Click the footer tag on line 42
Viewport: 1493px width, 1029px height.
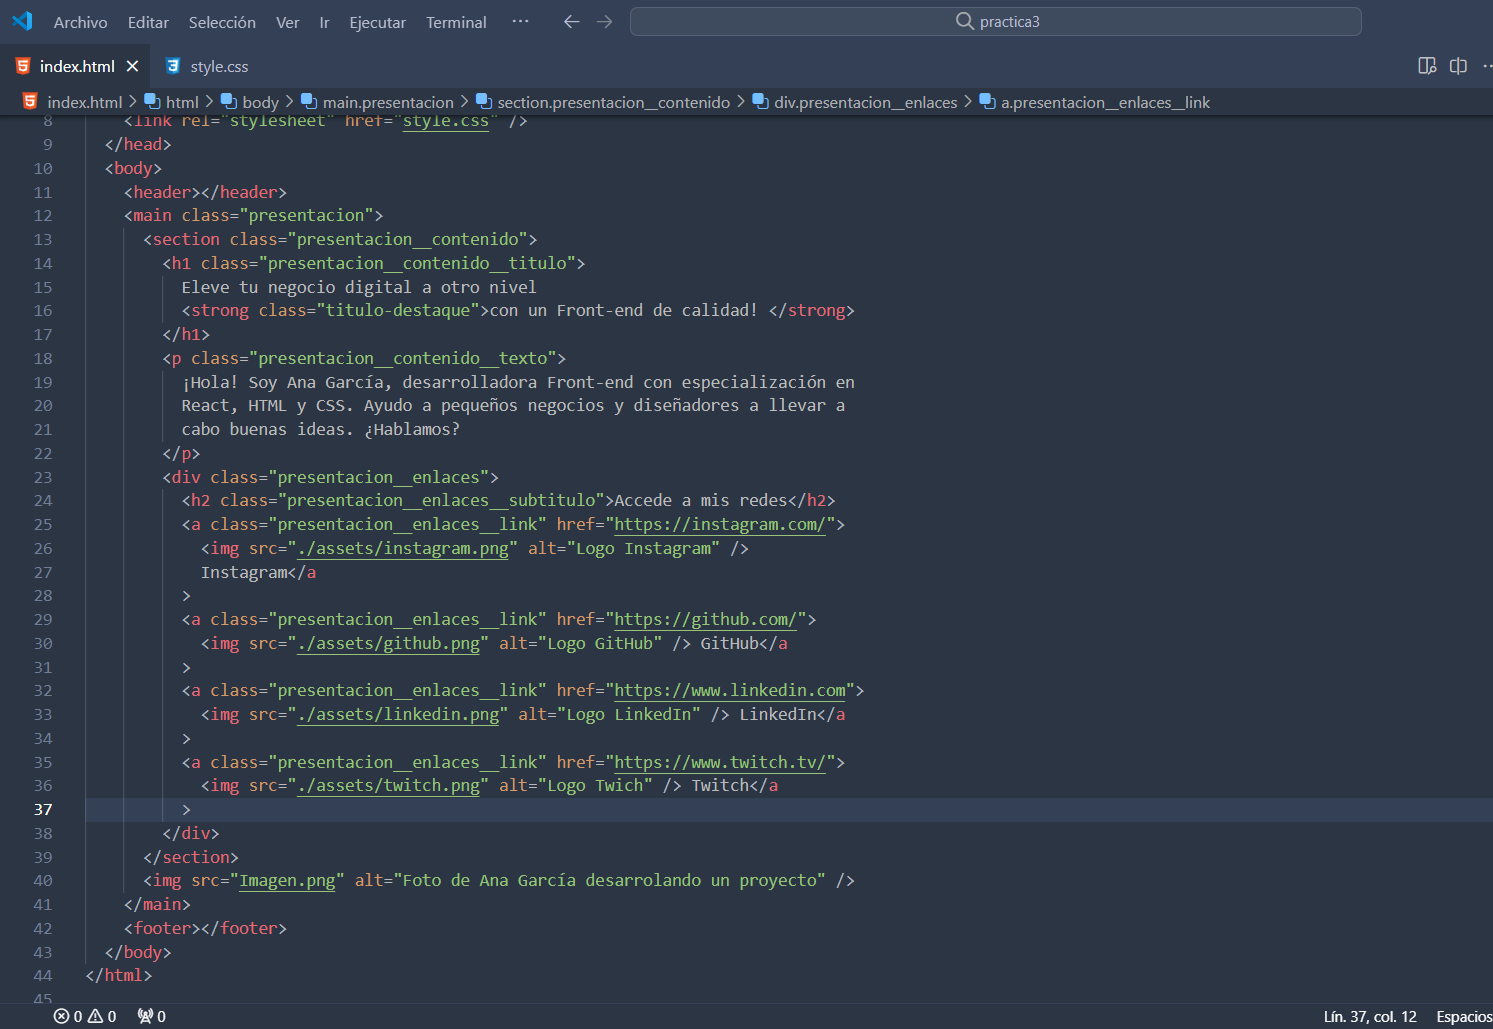click(x=205, y=928)
